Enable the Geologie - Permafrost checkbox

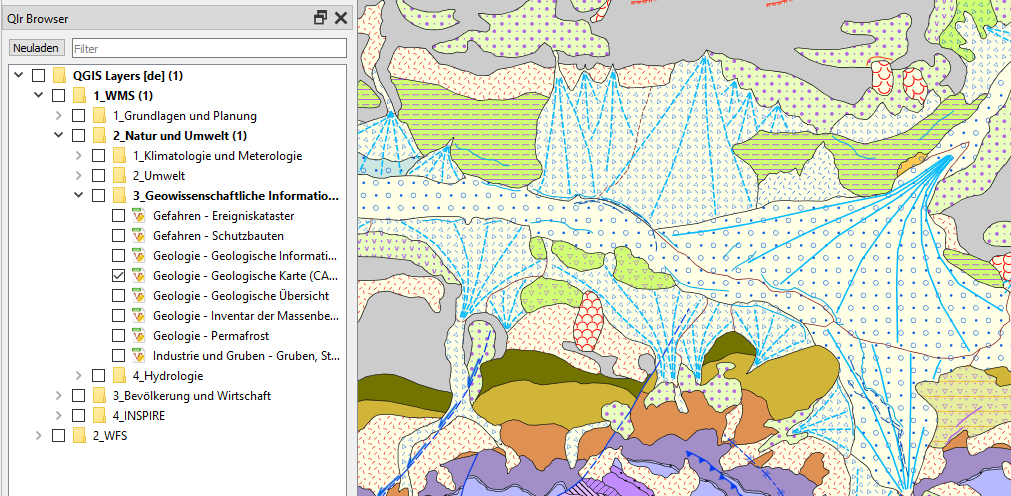[x=119, y=336]
